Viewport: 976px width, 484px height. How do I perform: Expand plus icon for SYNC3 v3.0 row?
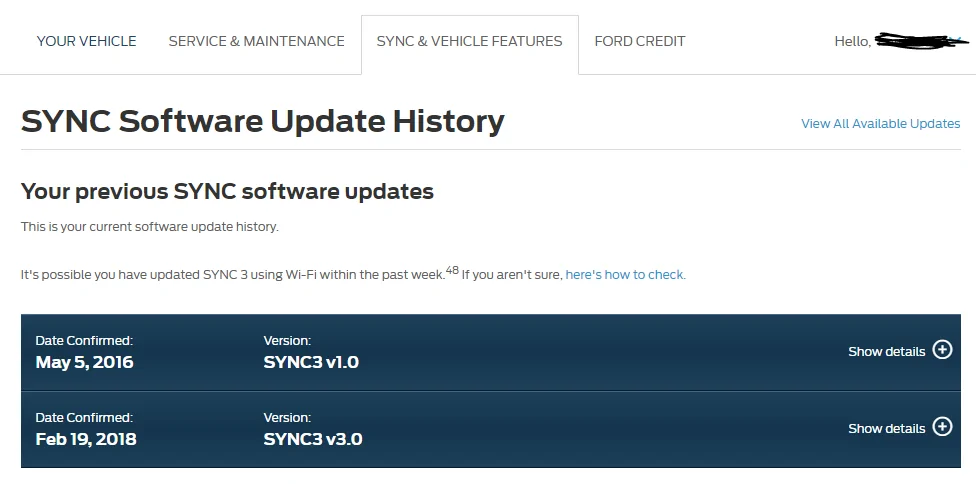click(942, 427)
